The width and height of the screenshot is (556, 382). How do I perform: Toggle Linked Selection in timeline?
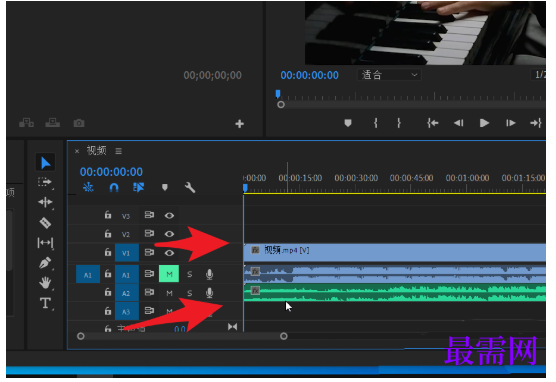coord(139,187)
